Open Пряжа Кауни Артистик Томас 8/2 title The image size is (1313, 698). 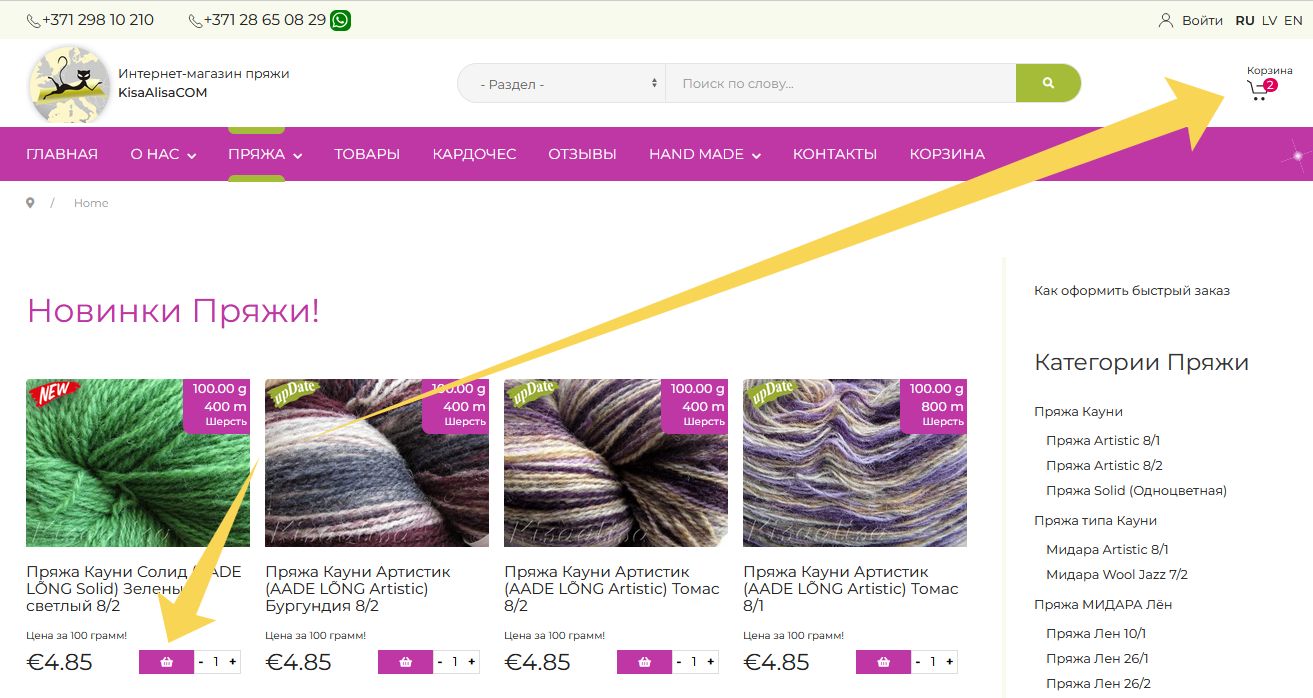click(x=612, y=589)
